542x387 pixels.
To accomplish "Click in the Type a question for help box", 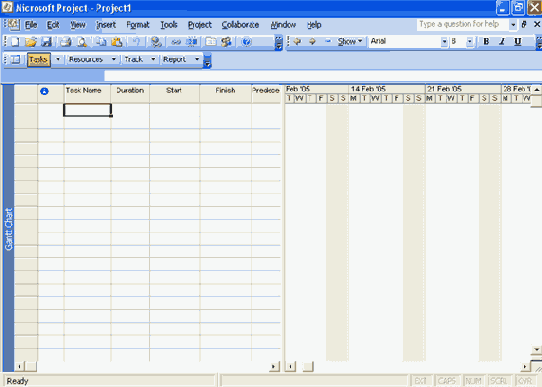I will (x=462, y=24).
